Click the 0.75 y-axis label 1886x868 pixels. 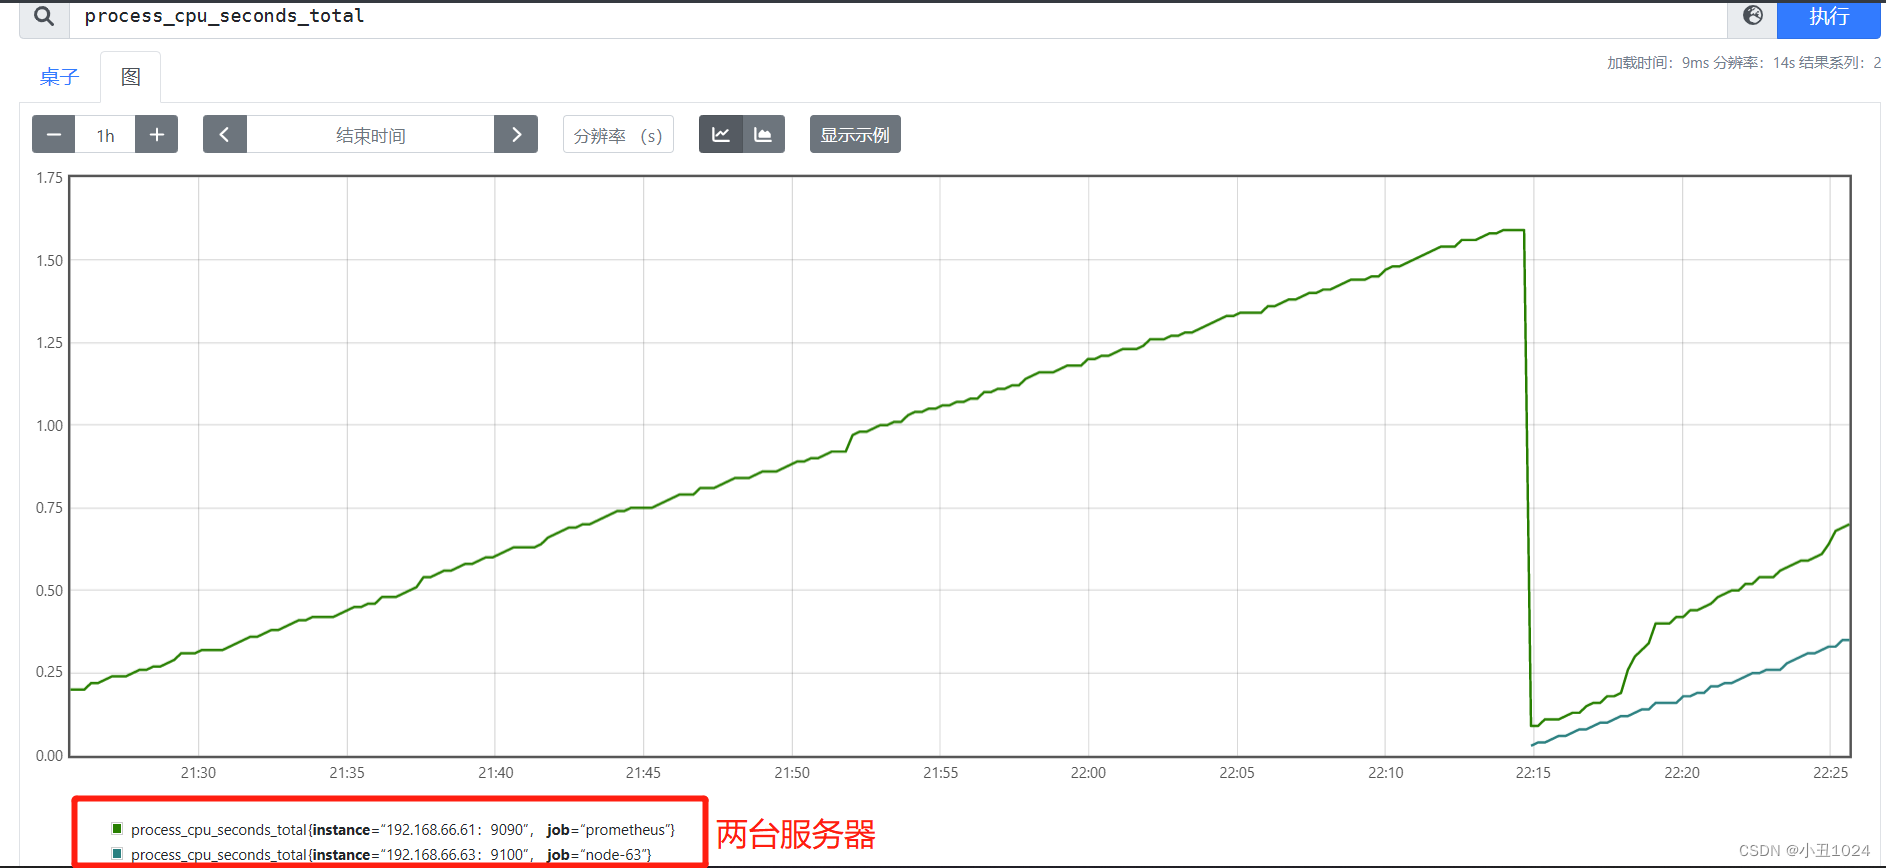49,508
